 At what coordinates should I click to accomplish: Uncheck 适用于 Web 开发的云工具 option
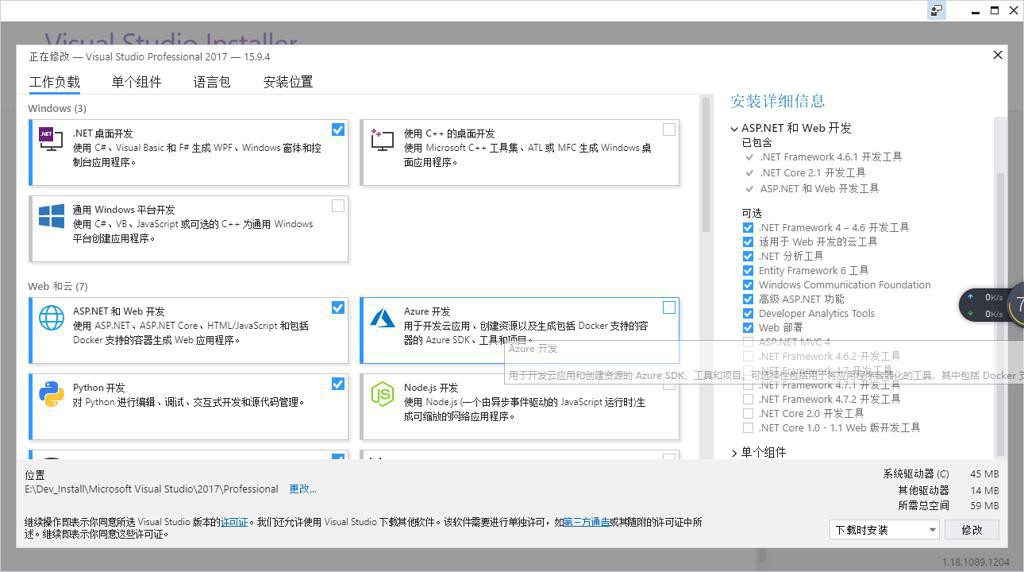[748, 242]
